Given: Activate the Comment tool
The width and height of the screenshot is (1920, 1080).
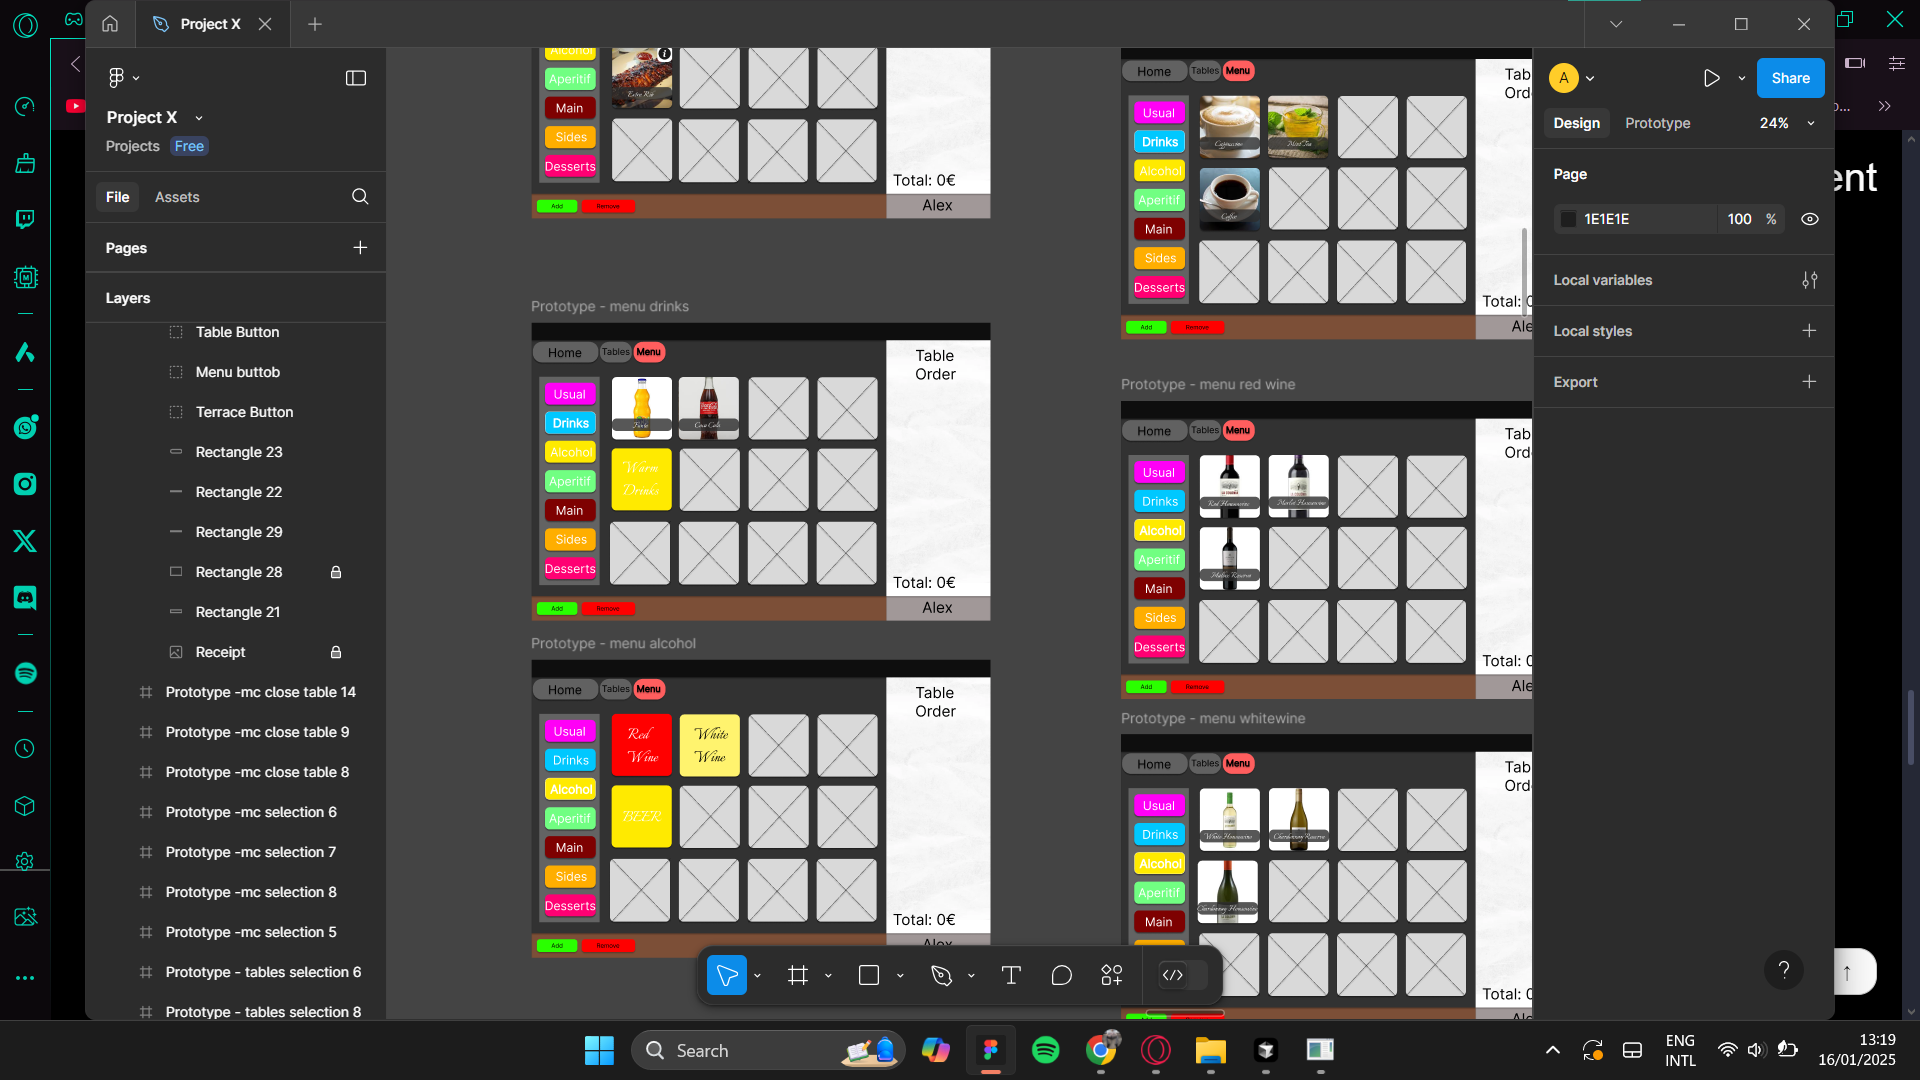Looking at the screenshot, I should tap(1061, 975).
